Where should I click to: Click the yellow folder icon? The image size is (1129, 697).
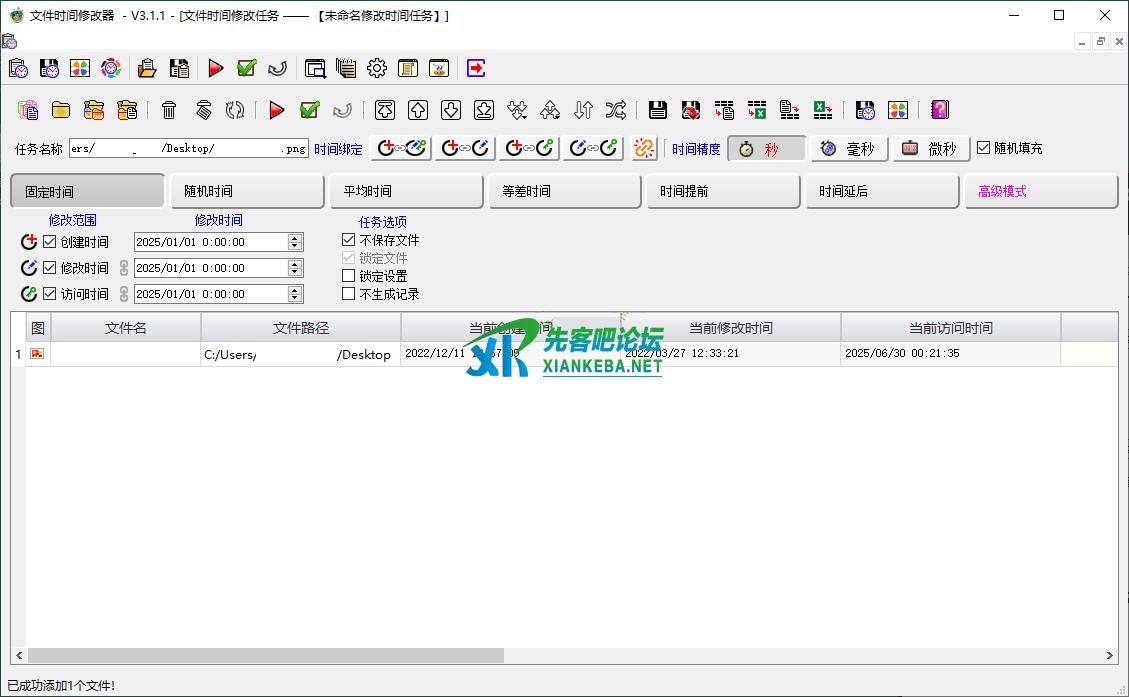coord(61,110)
